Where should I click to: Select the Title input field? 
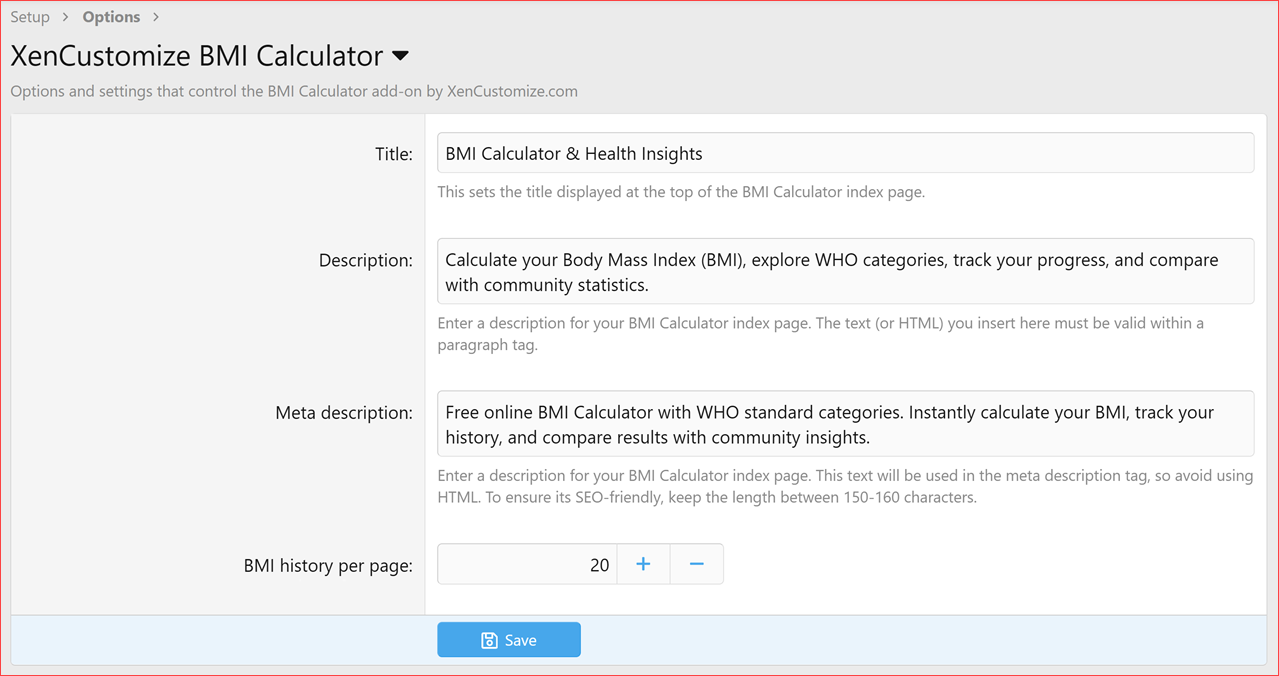[845, 152]
